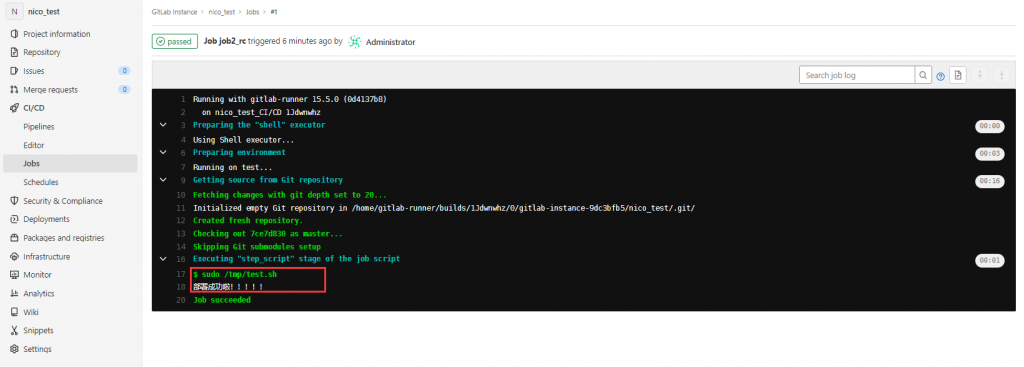Click 'Running with gitlab-runner 15.5.0' line
Image resolution: width=1024 pixels, height=367 pixels.
[x=290, y=99]
